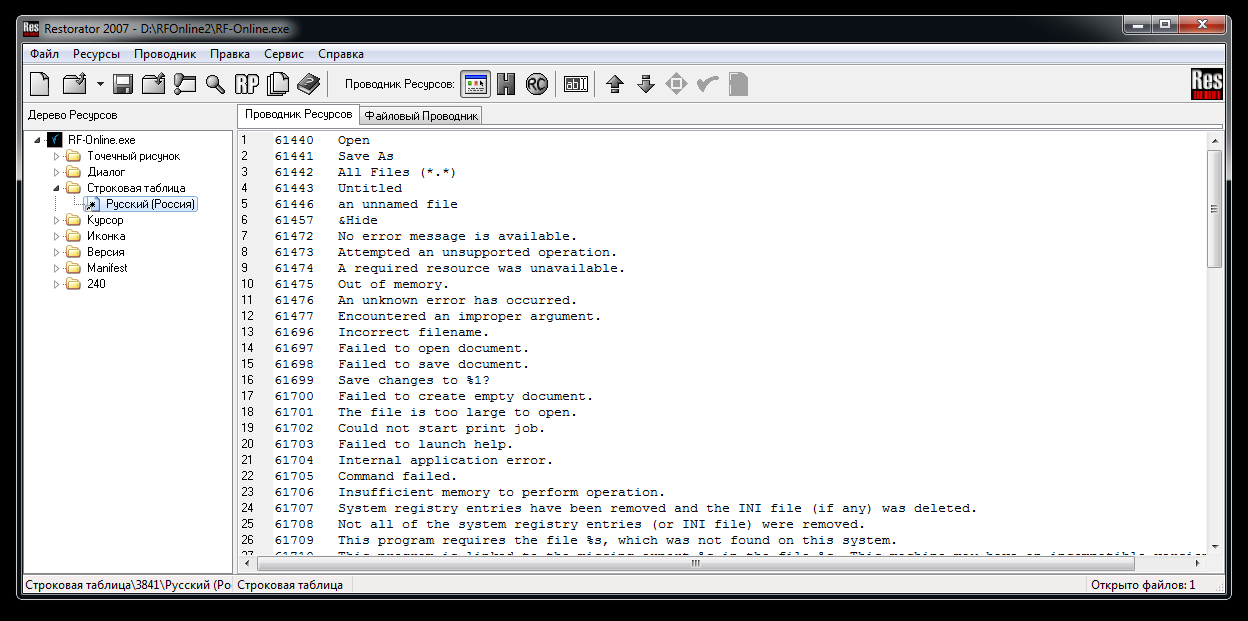The image size is (1248, 621).
Task: Click the vertical scrollbar up arrow
Action: pyautogui.click(x=1215, y=141)
